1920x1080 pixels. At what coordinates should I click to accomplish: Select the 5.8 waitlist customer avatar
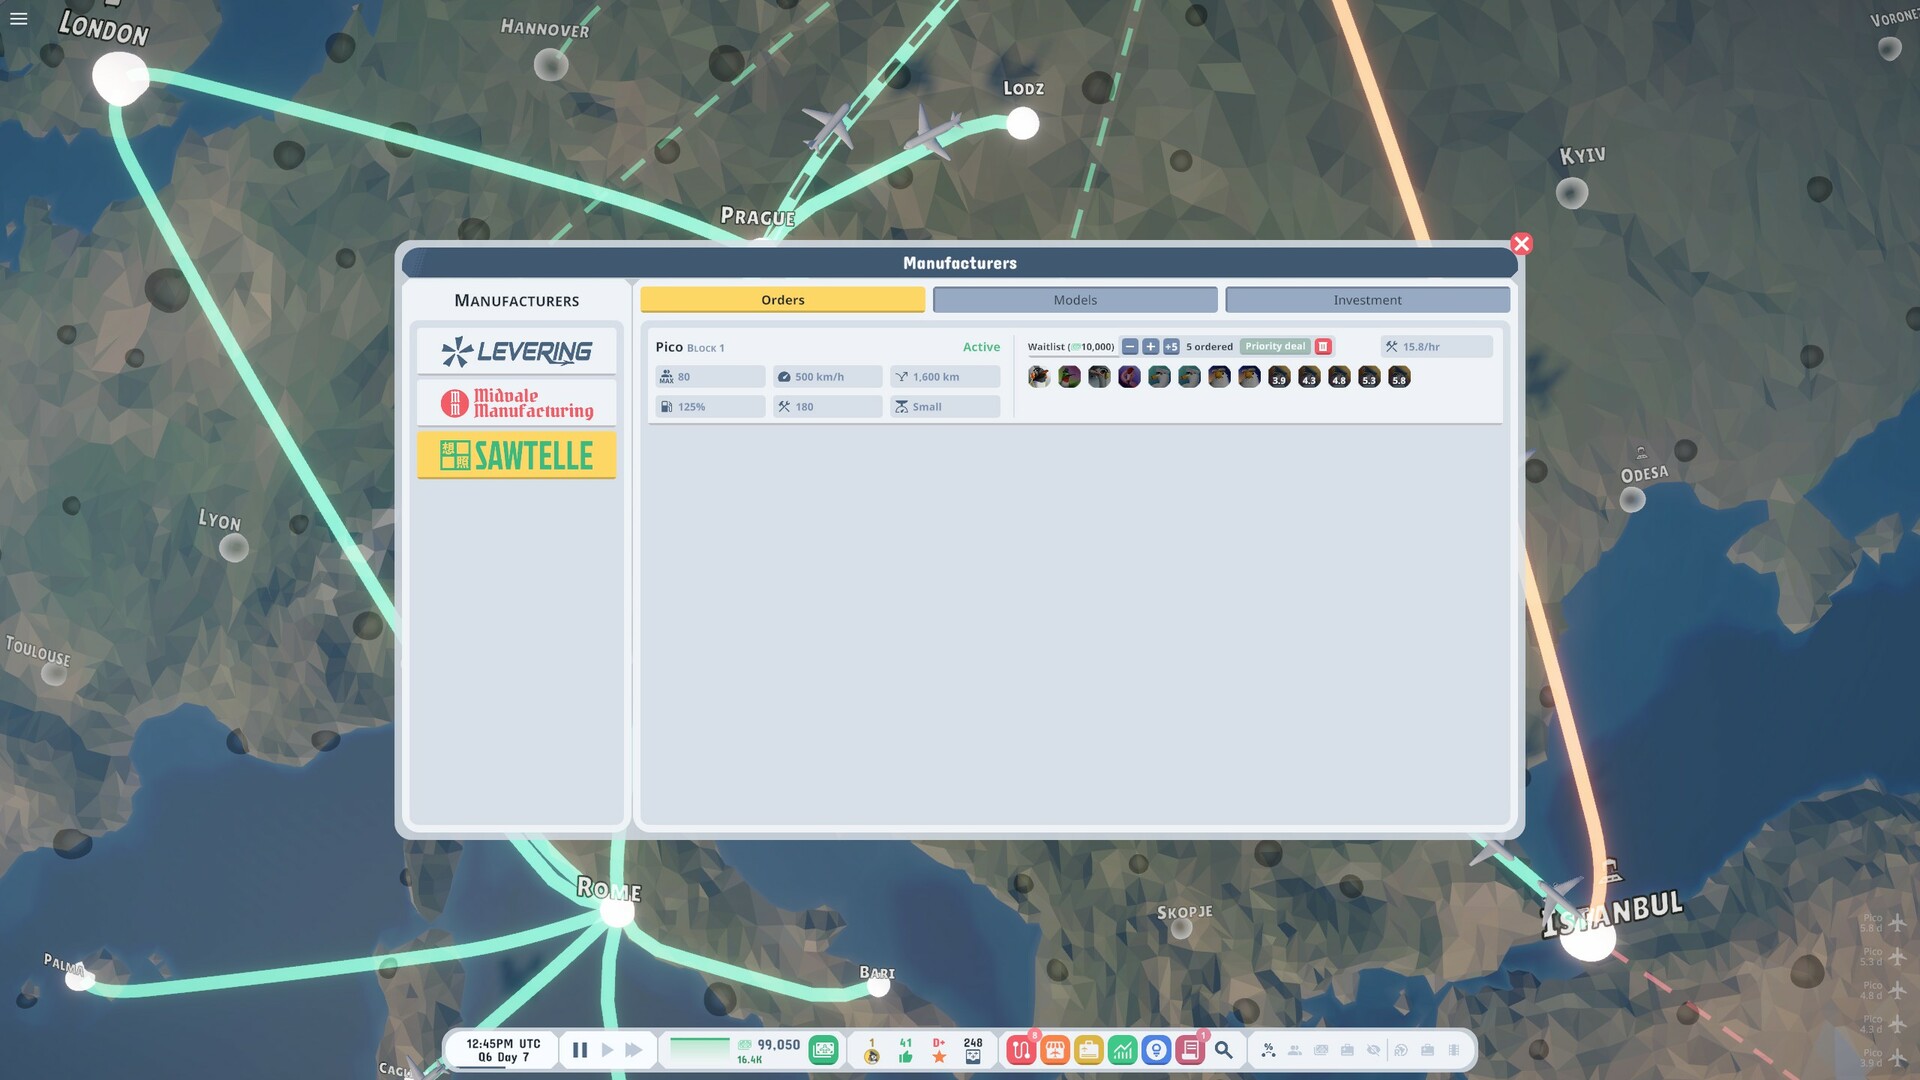(x=1398, y=378)
